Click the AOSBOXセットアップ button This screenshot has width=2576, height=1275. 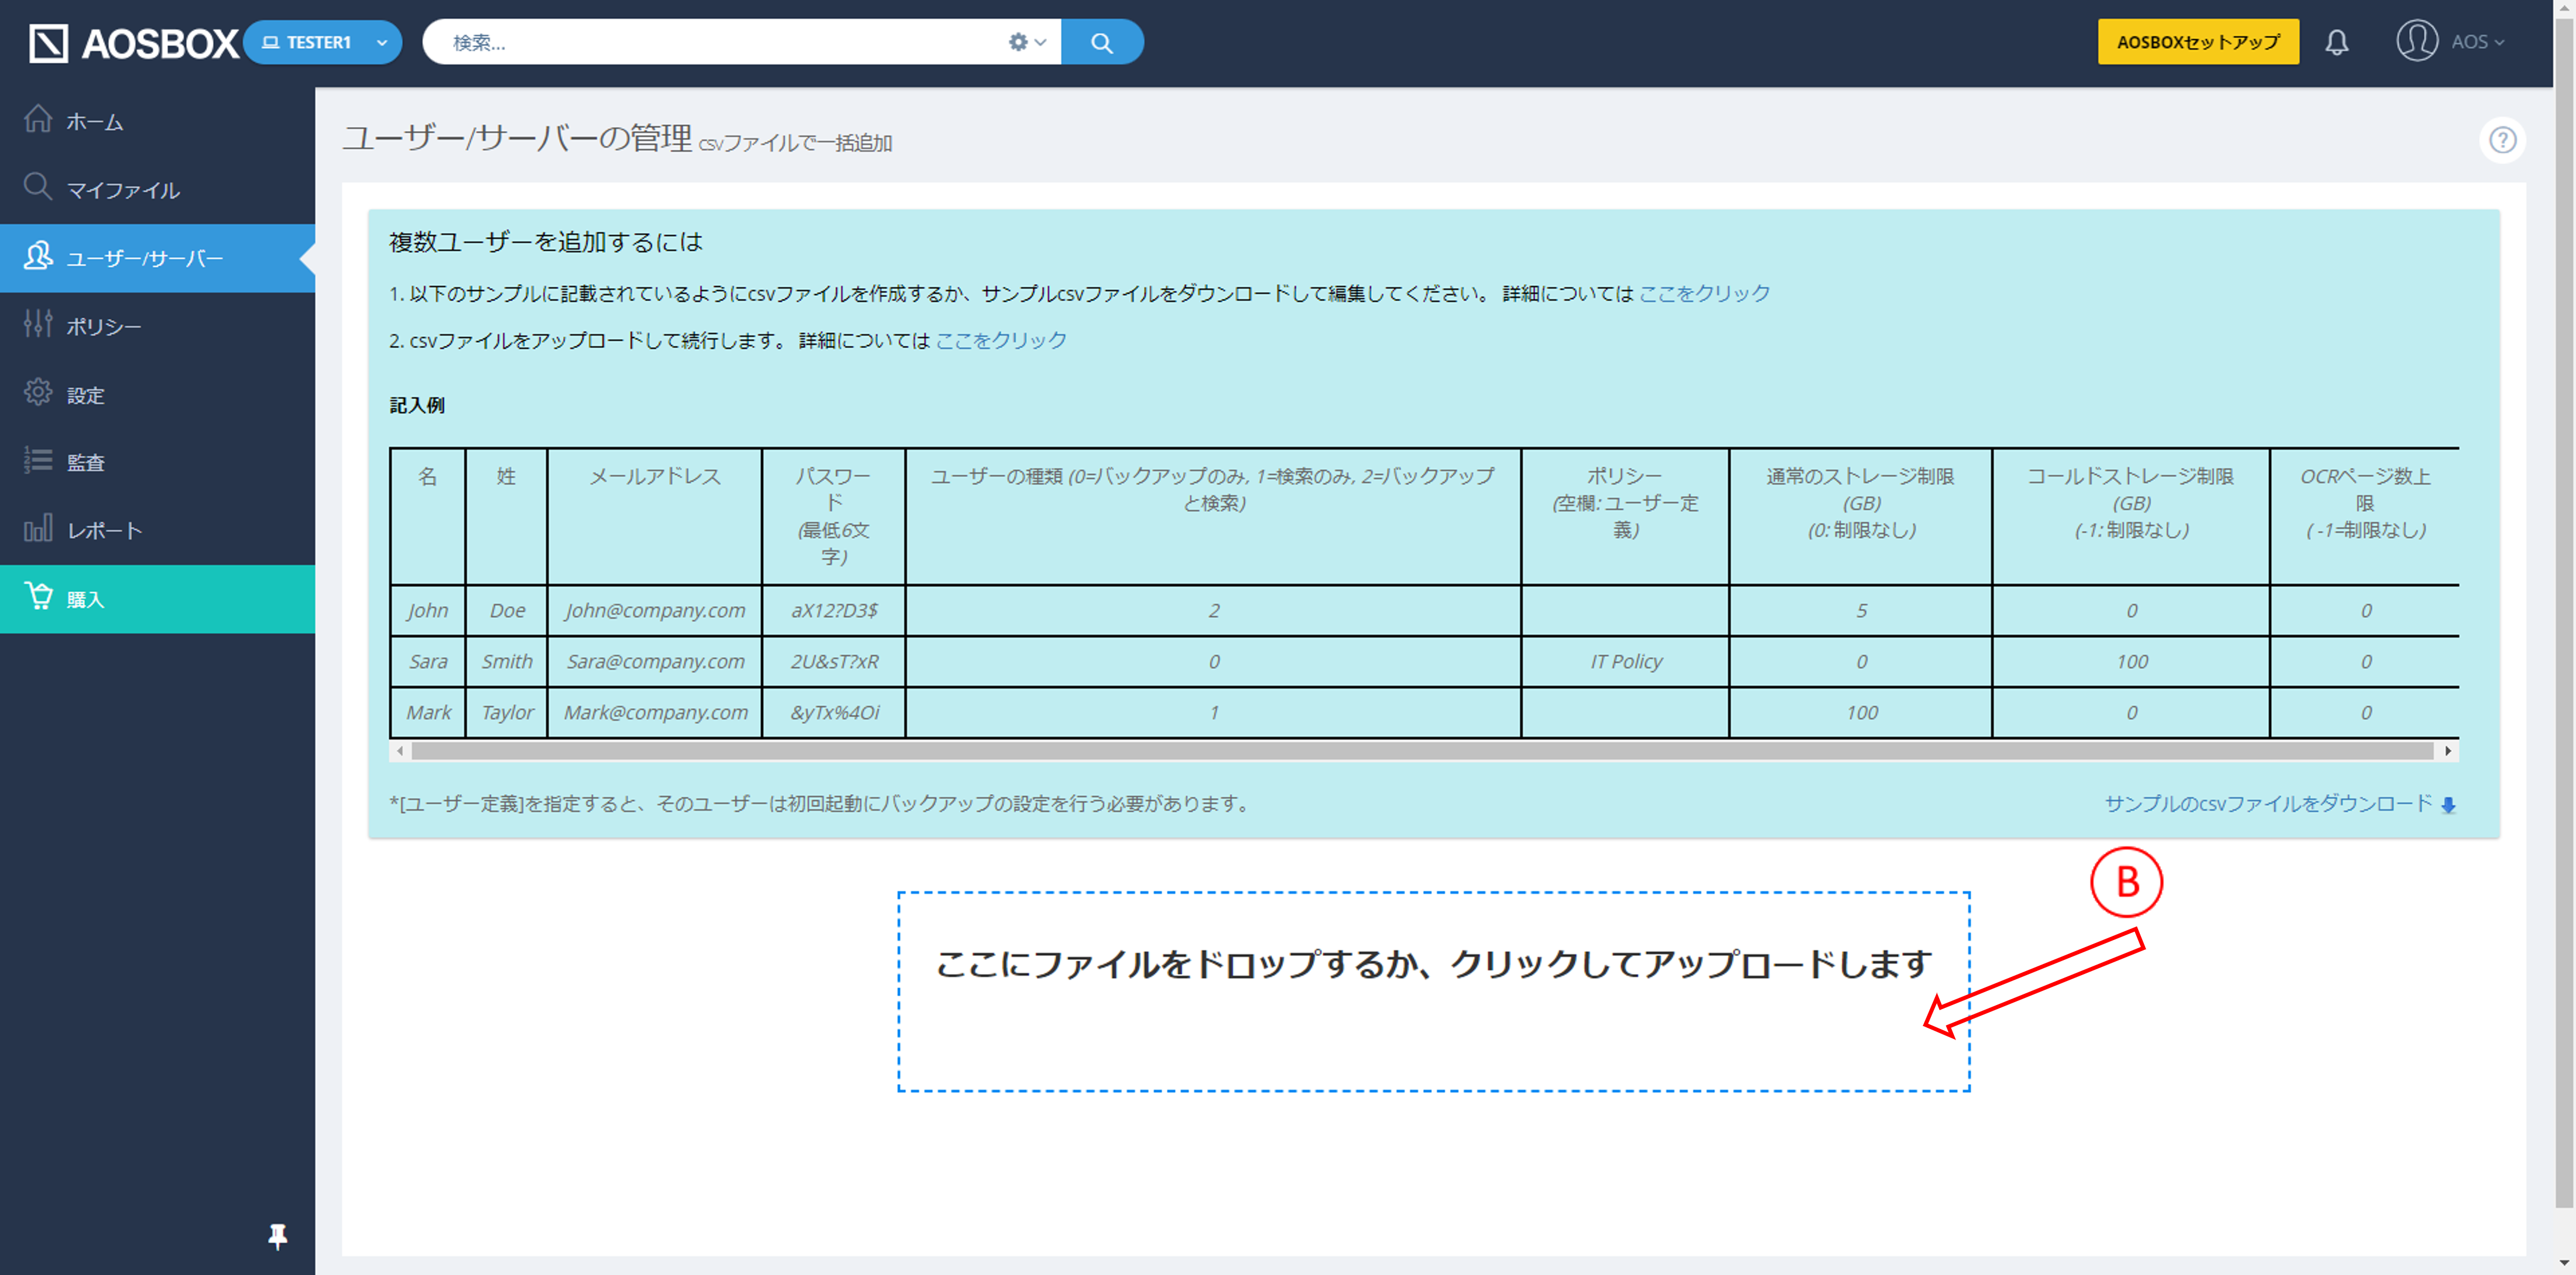pyautogui.click(x=2198, y=42)
